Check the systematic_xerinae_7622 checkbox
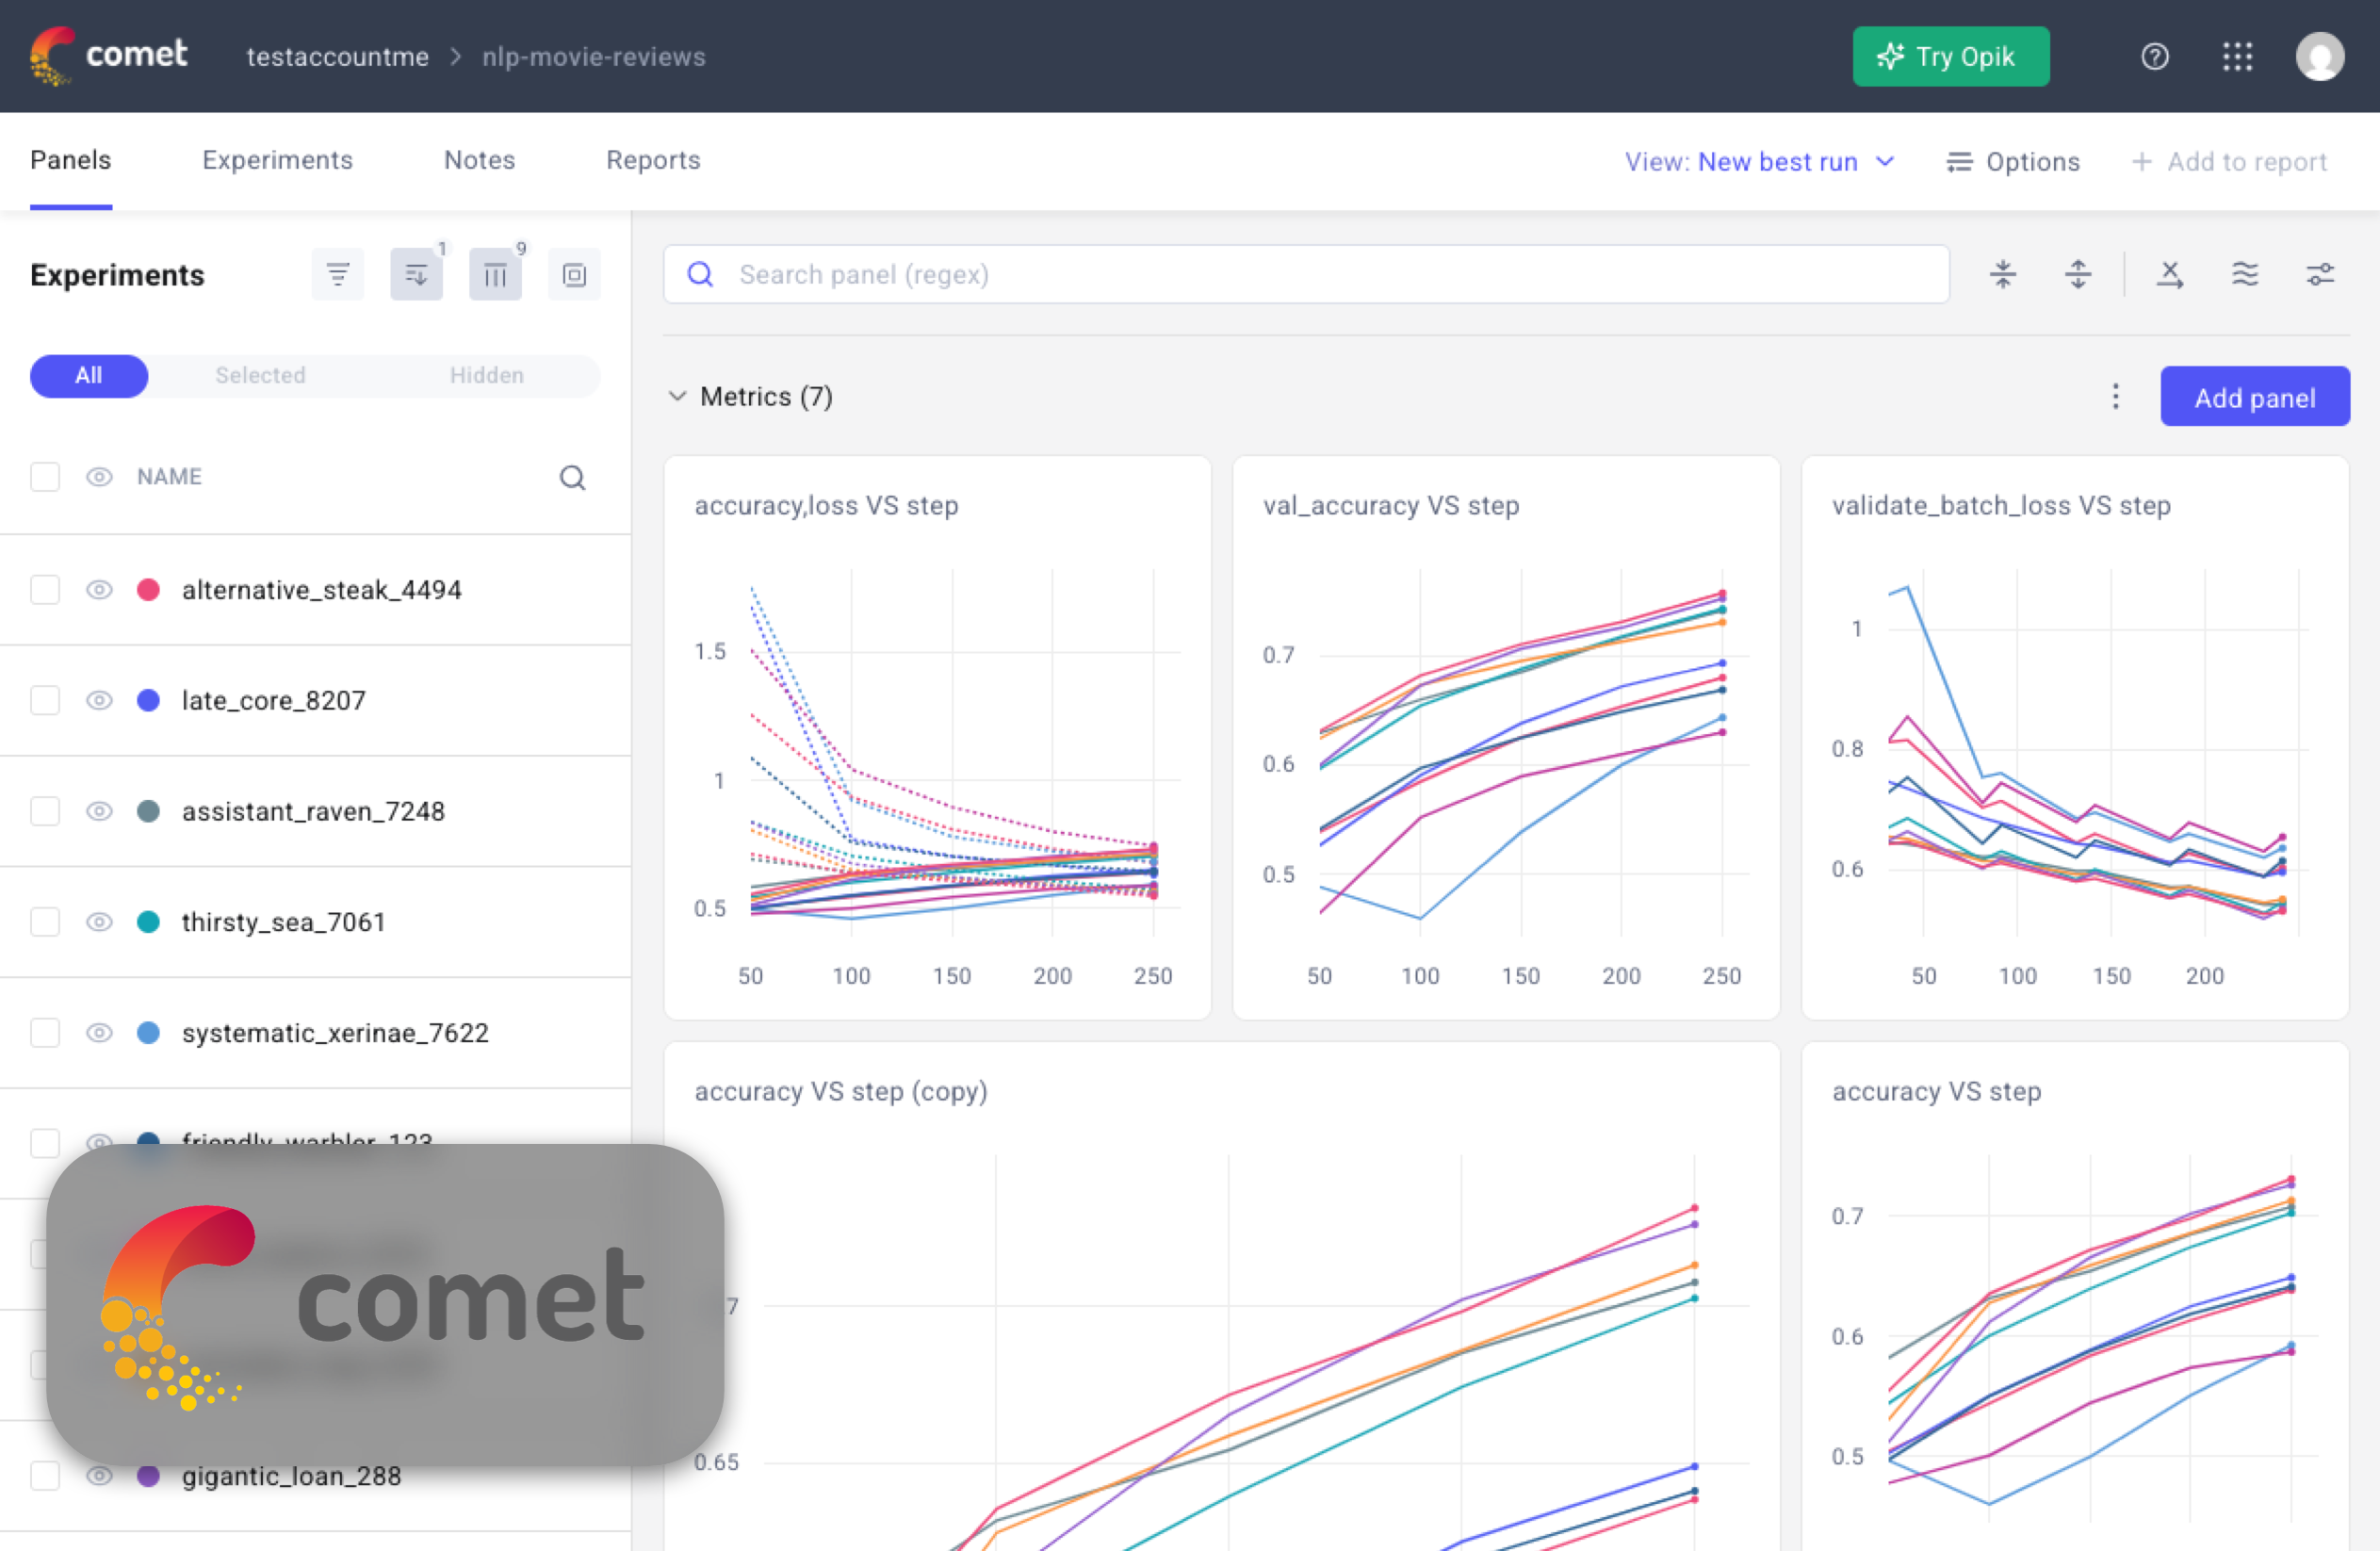Viewport: 2380px width, 1551px height. [x=45, y=1033]
